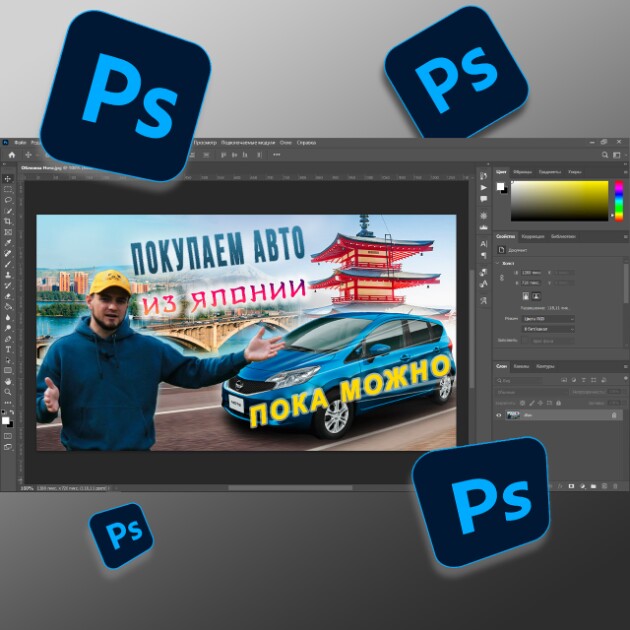Pick a color in the yellow color field
Image resolution: width=630 pixels, height=630 pixels.
[x=560, y=201]
